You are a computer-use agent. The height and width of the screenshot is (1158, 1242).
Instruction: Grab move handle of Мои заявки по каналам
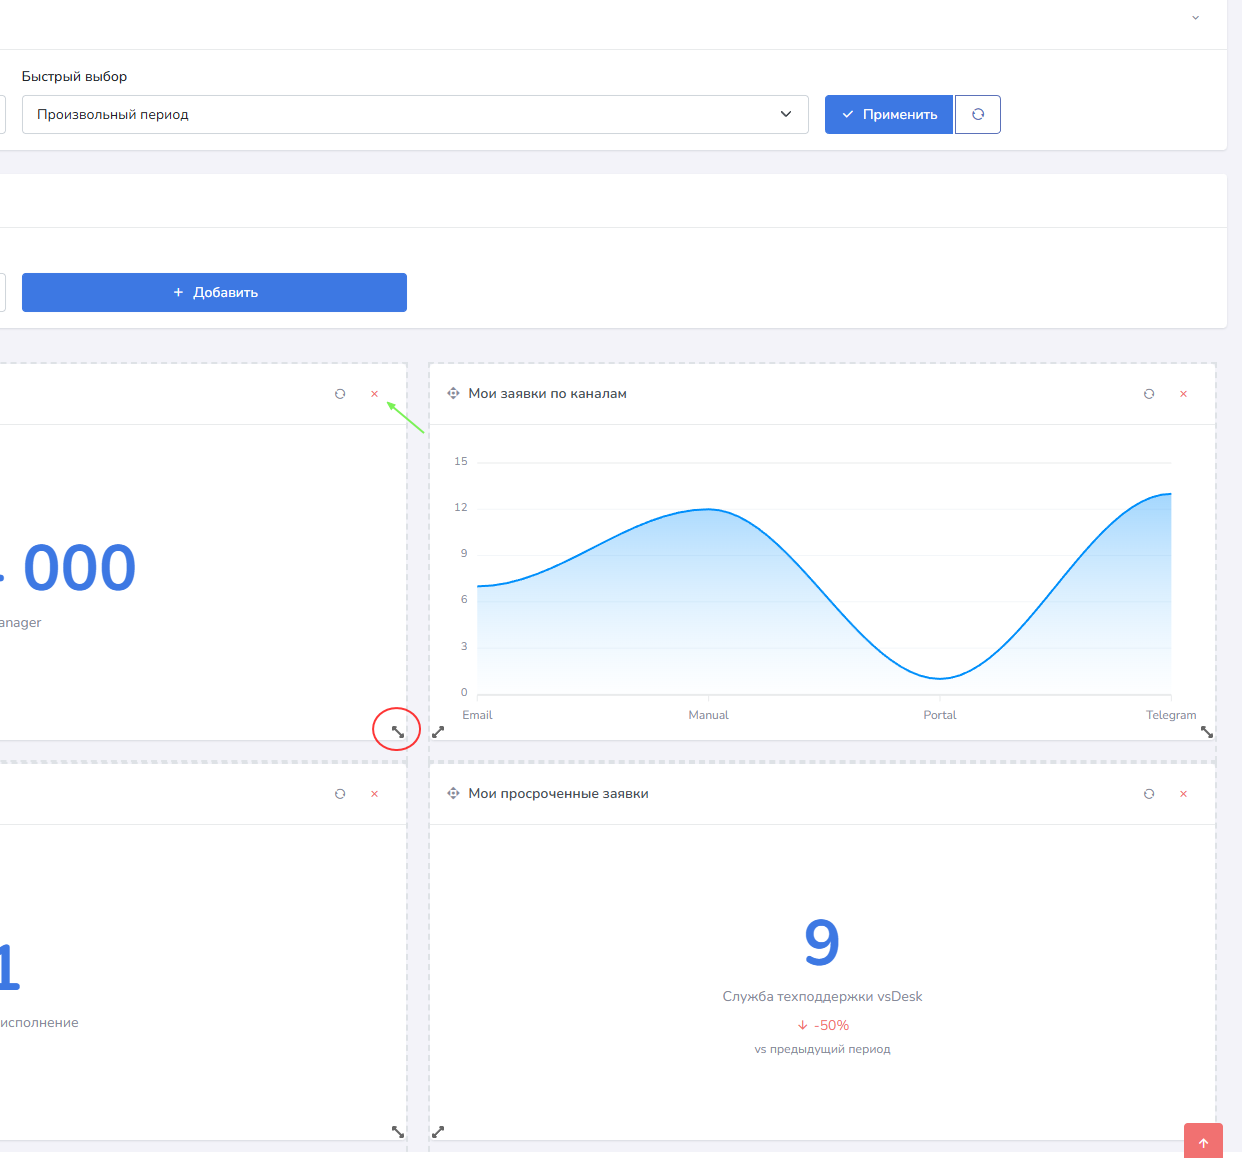(x=453, y=394)
